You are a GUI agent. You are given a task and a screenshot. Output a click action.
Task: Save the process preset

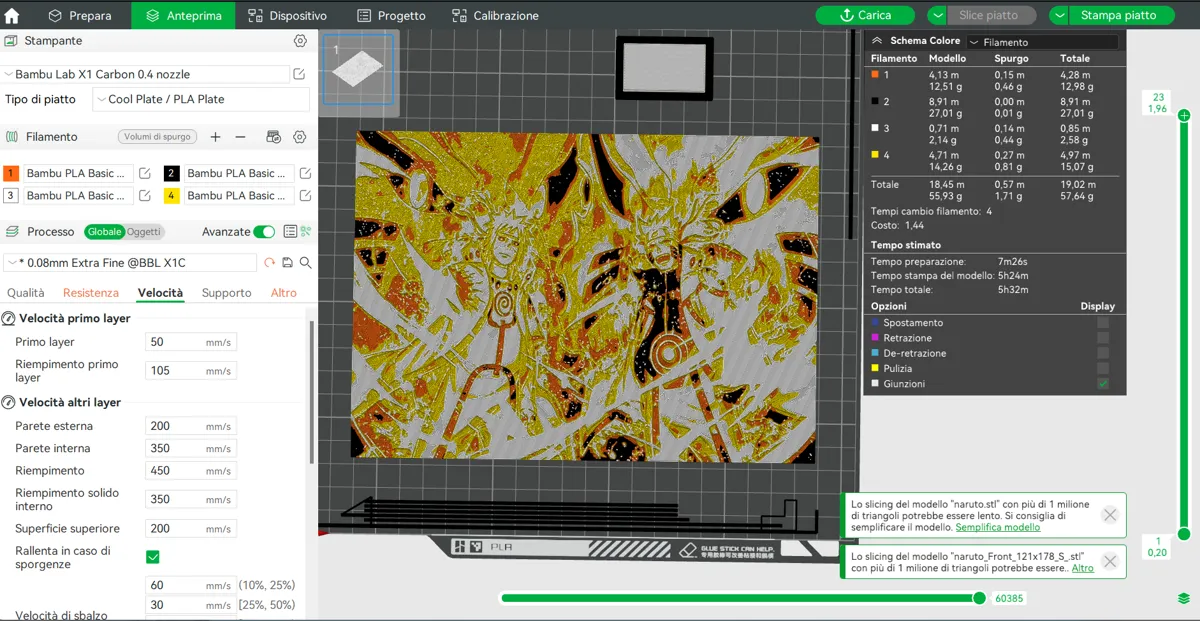click(x=287, y=262)
